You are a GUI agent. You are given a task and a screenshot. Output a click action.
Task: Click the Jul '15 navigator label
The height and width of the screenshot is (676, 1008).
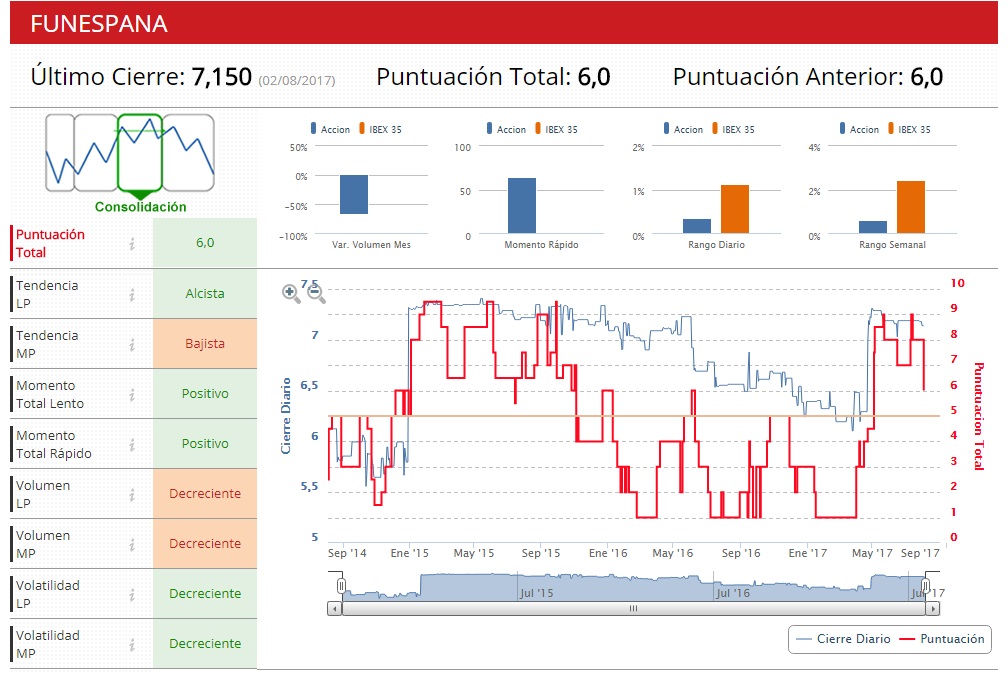coord(537,593)
